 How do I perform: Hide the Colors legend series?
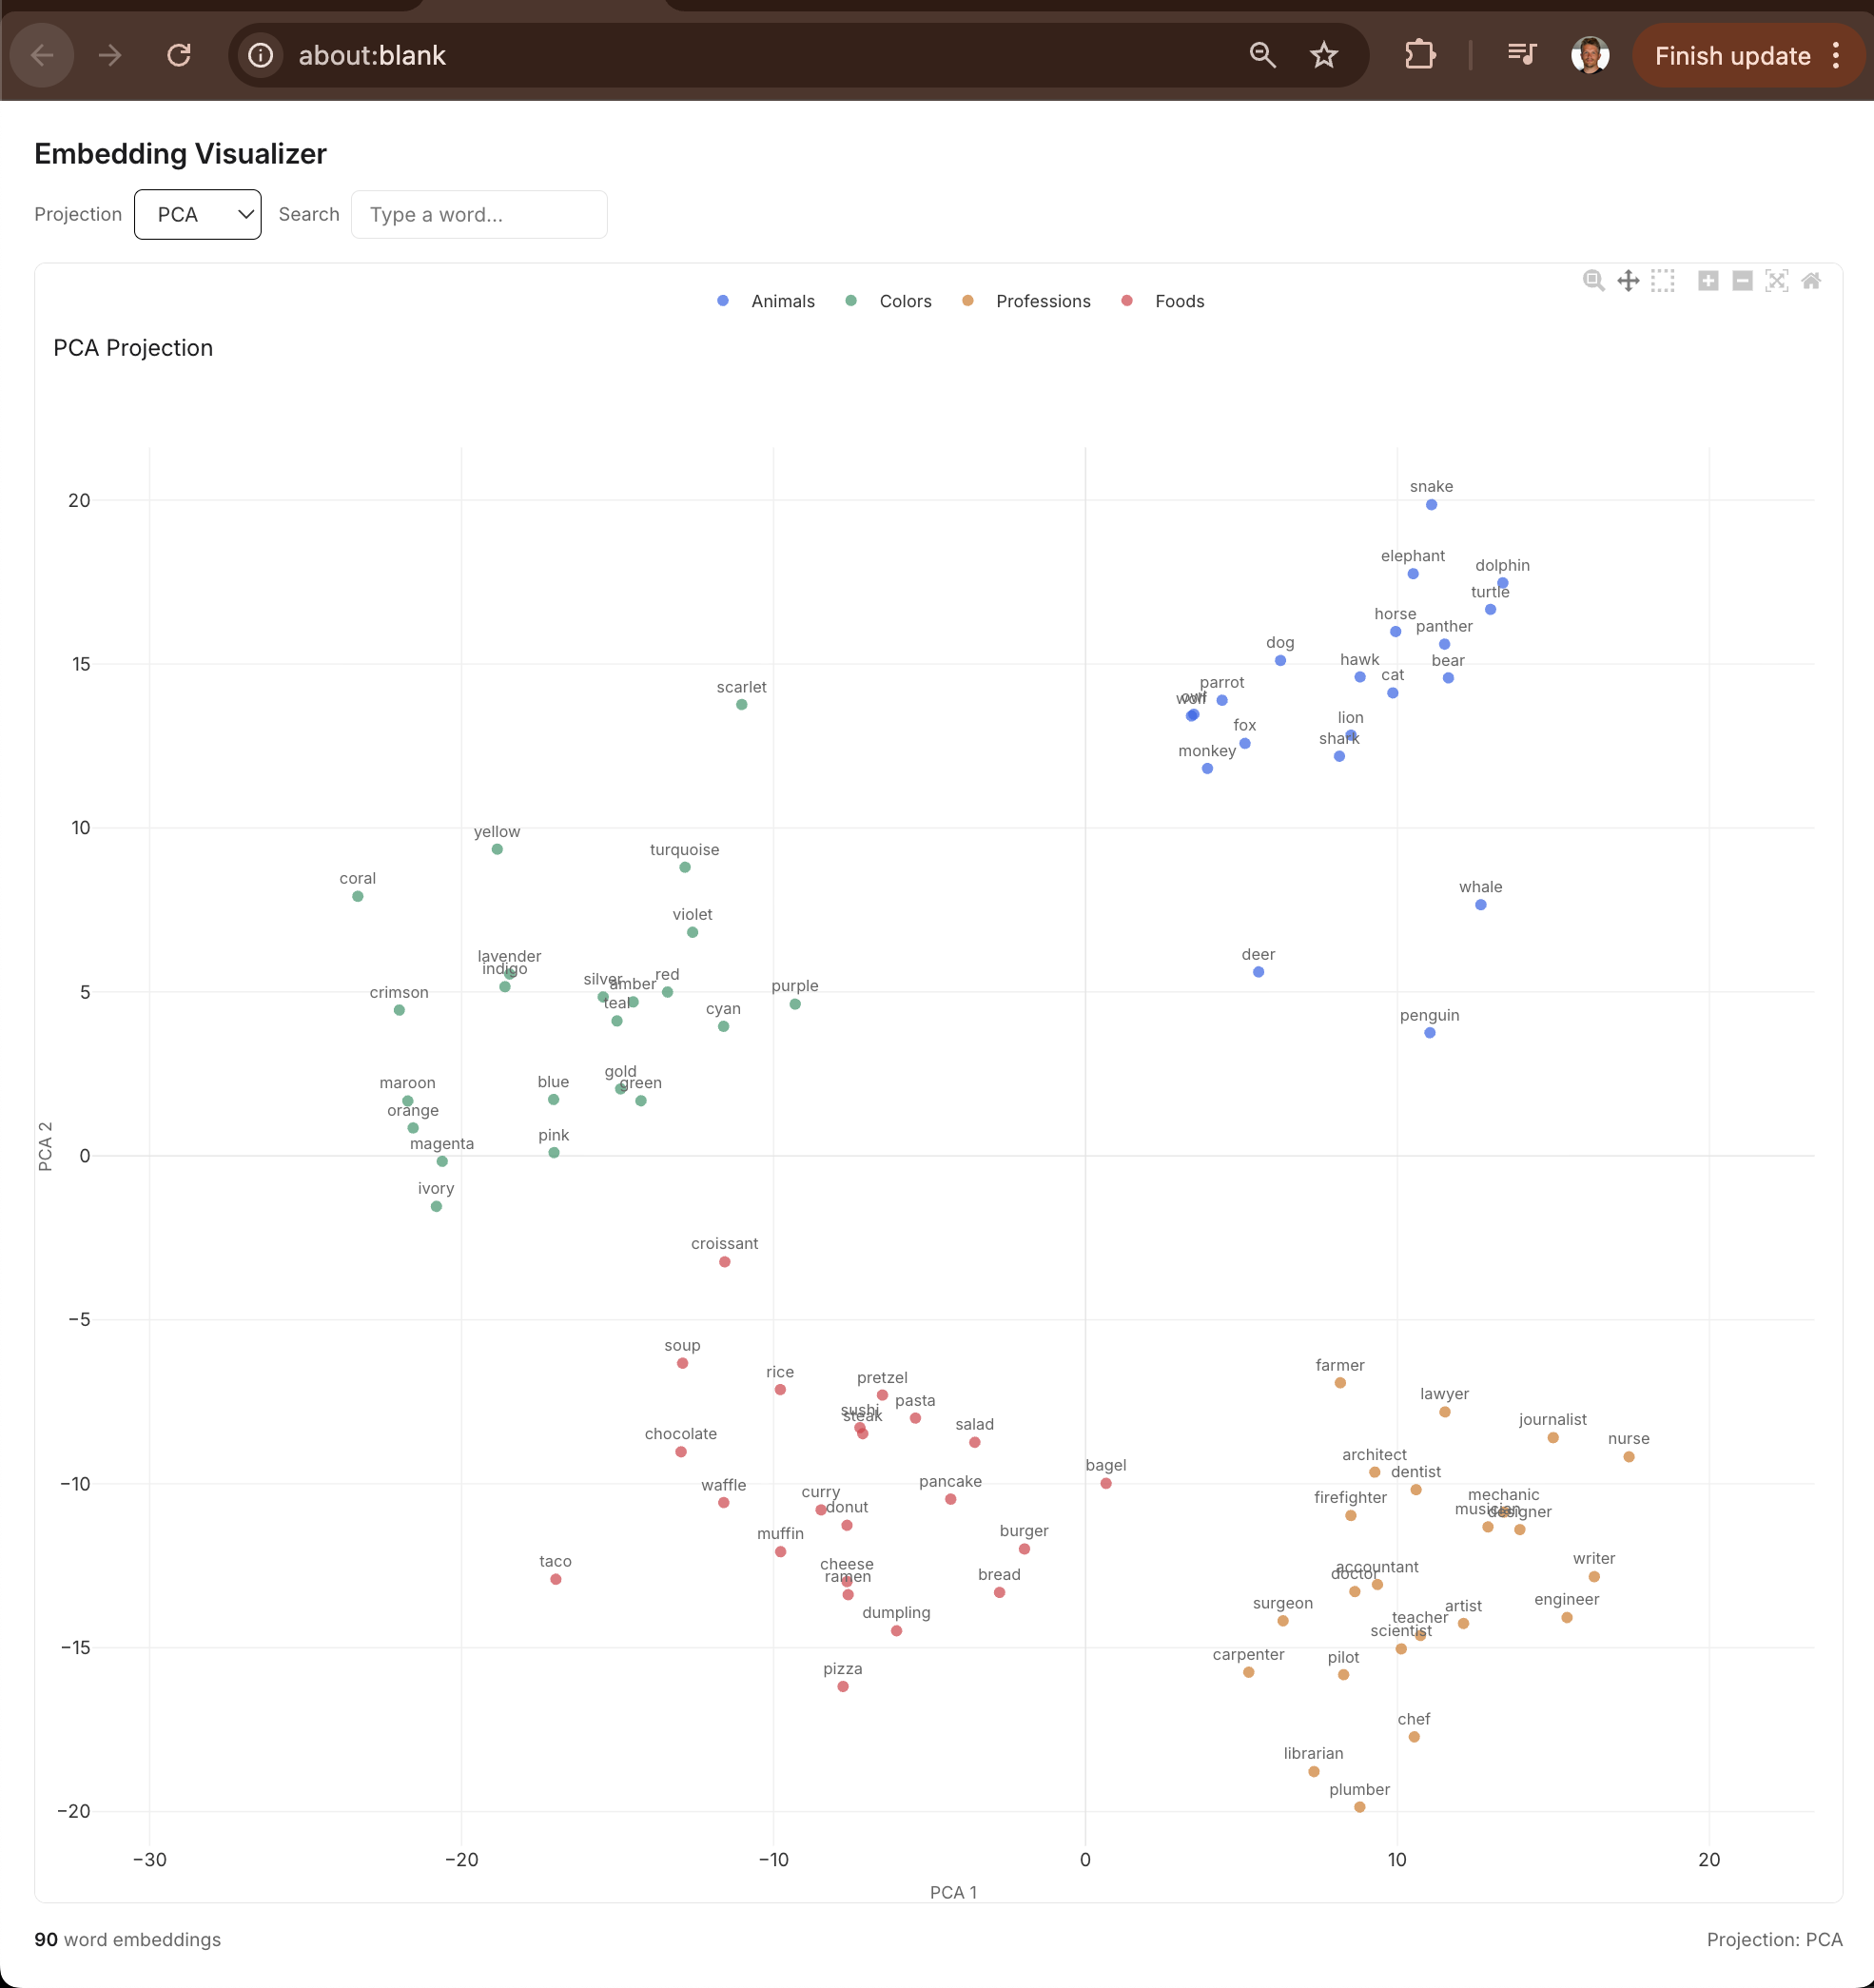(904, 301)
